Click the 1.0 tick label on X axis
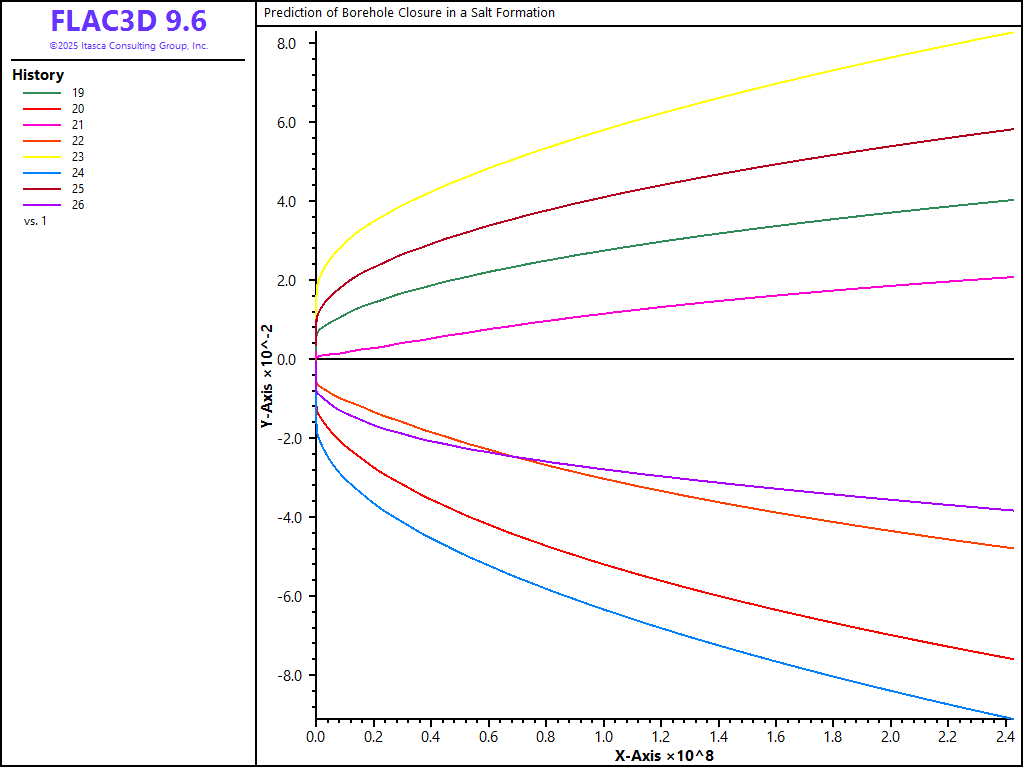The image size is (1024, 768). tap(603, 737)
